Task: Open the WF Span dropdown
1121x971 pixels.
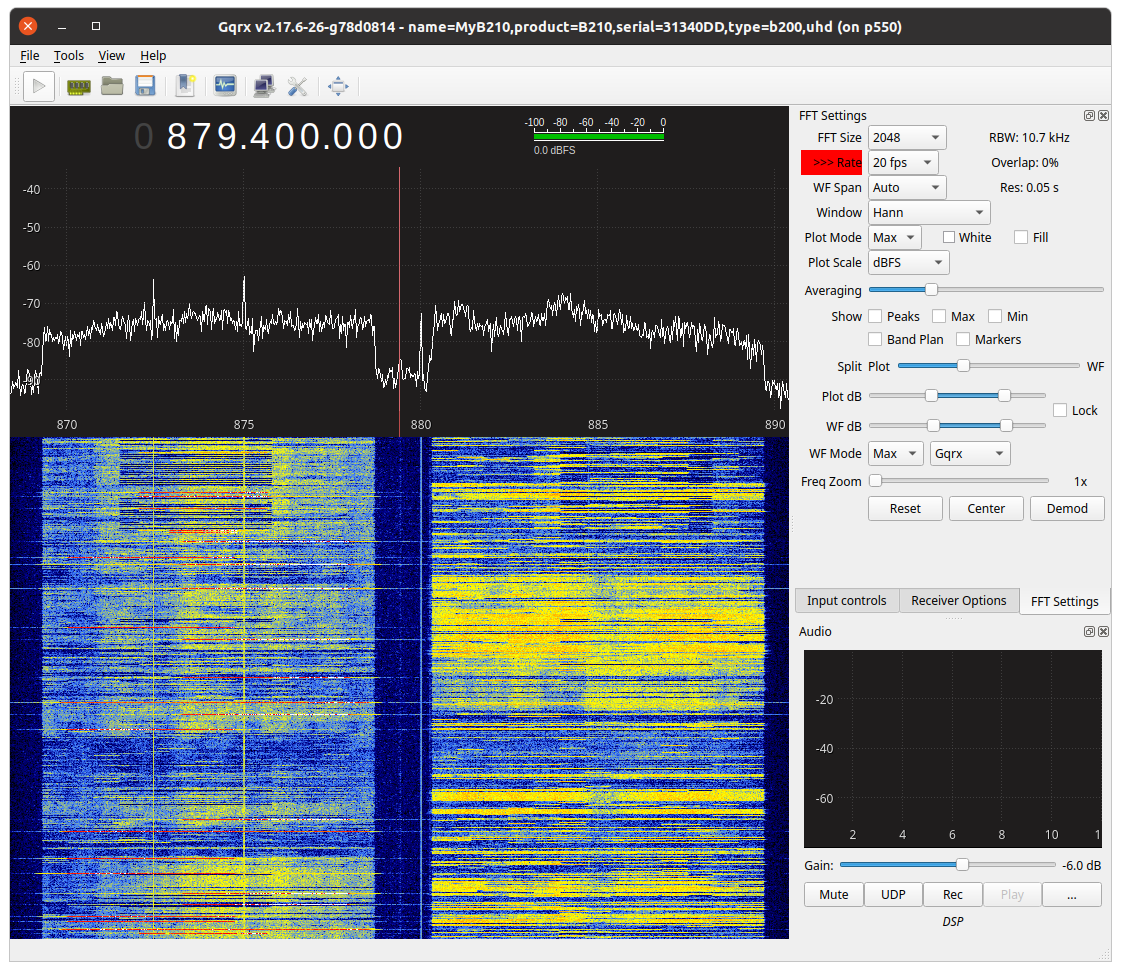Action: (x=907, y=187)
